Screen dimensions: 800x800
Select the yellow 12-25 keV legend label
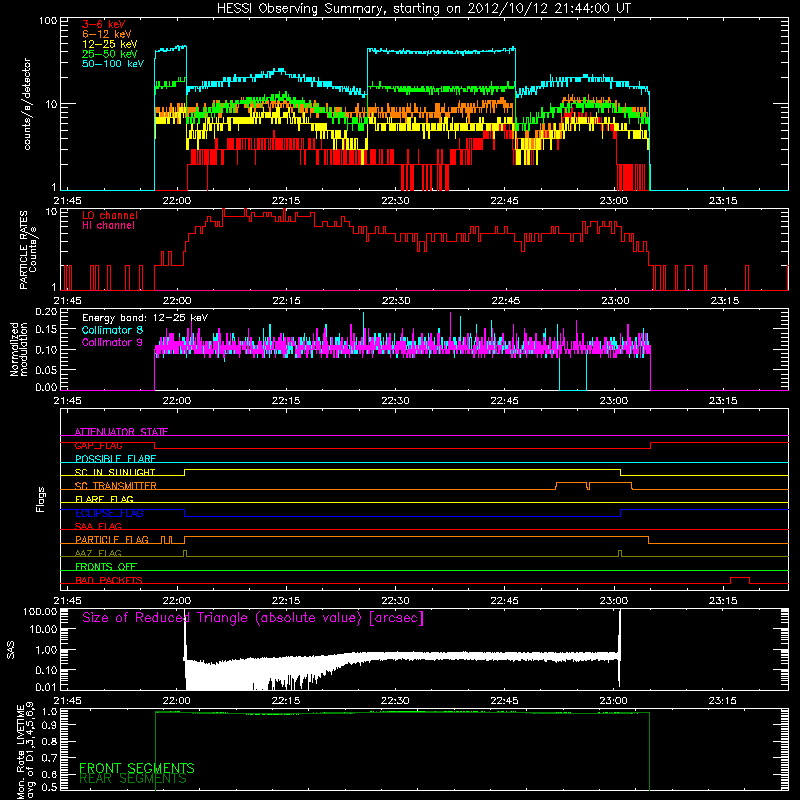pos(110,44)
